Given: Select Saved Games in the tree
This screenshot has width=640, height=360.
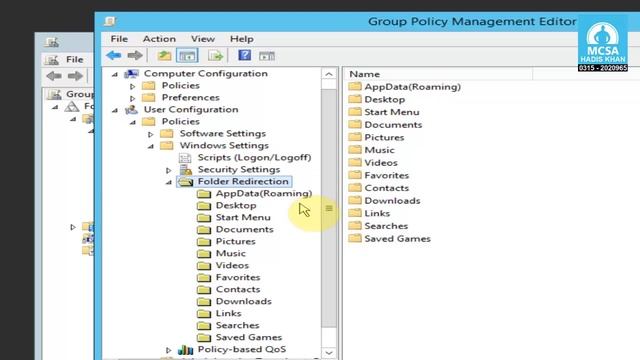Looking at the screenshot, I should tap(249, 338).
